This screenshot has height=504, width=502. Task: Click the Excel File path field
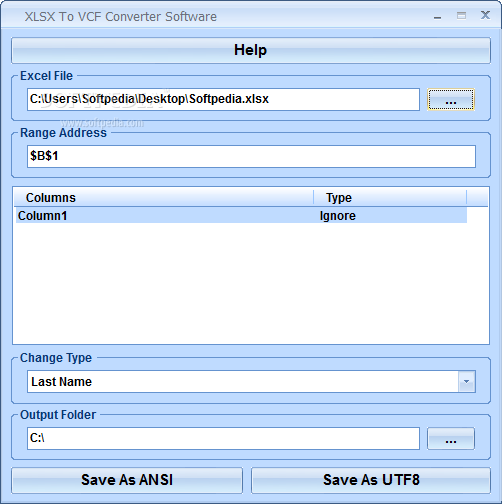pos(223,99)
